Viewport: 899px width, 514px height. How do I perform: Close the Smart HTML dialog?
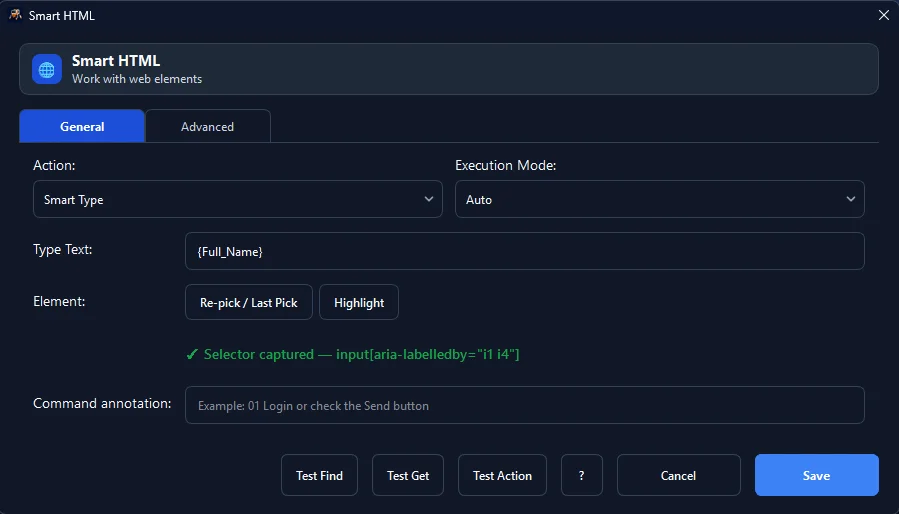[884, 15]
